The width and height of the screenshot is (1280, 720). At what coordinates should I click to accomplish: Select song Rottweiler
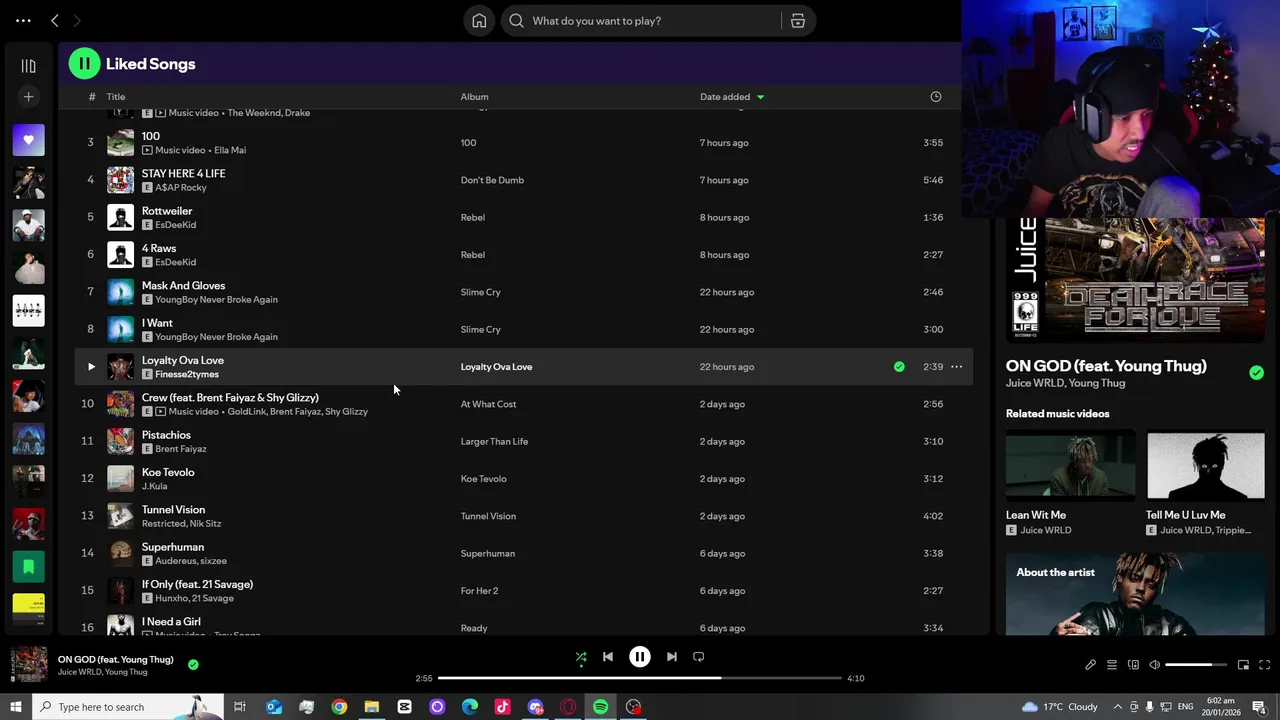[x=167, y=211]
